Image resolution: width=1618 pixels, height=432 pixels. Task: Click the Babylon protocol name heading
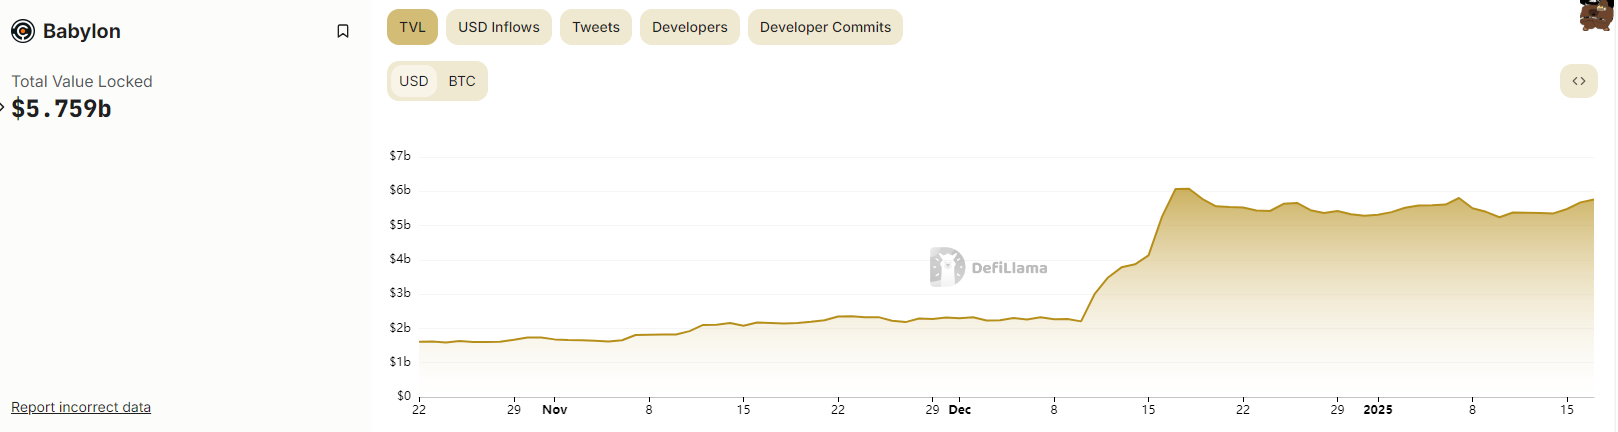click(82, 31)
